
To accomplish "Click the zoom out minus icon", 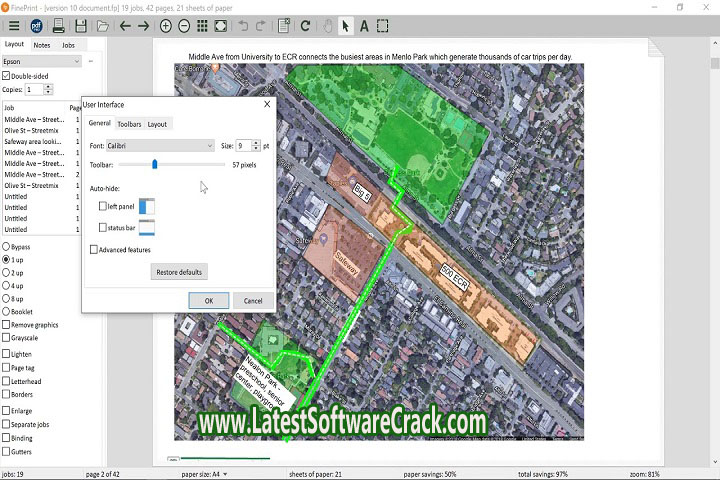I will pos(184,26).
